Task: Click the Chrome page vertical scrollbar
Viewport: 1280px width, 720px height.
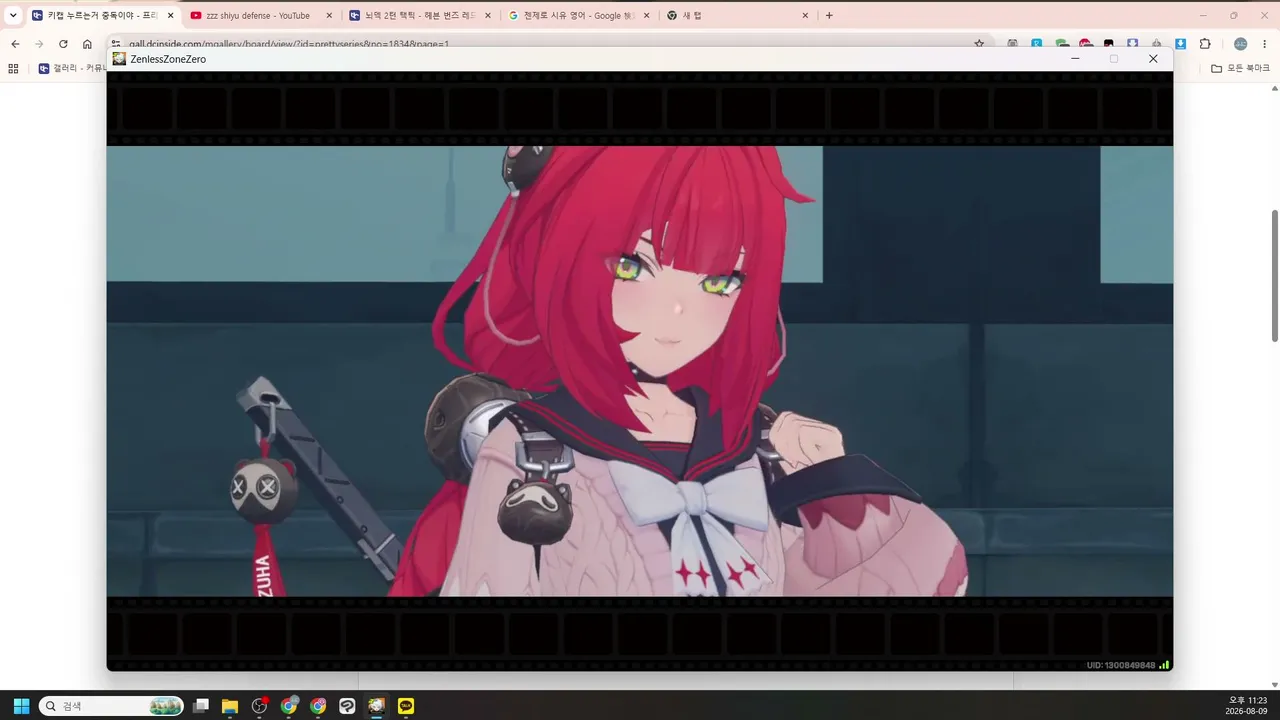Action: (1274, 276)
